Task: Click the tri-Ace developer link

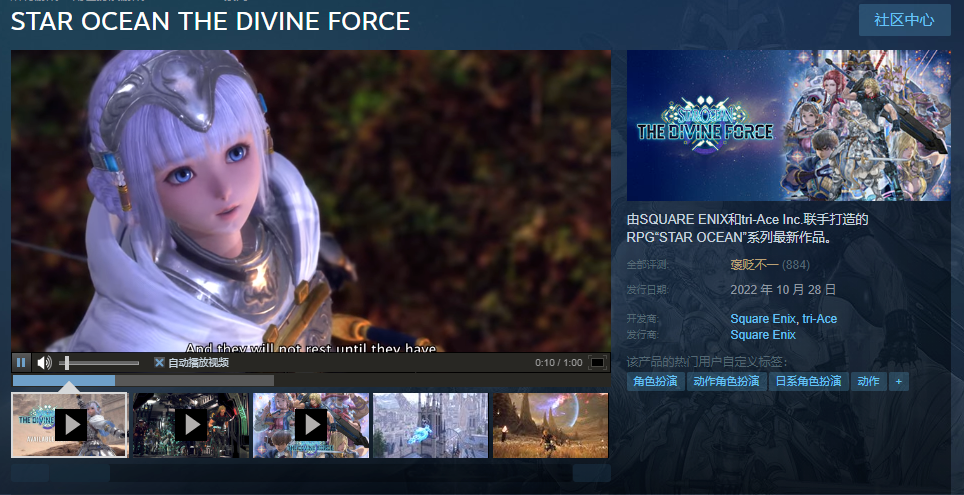Action: click(820, 319)
